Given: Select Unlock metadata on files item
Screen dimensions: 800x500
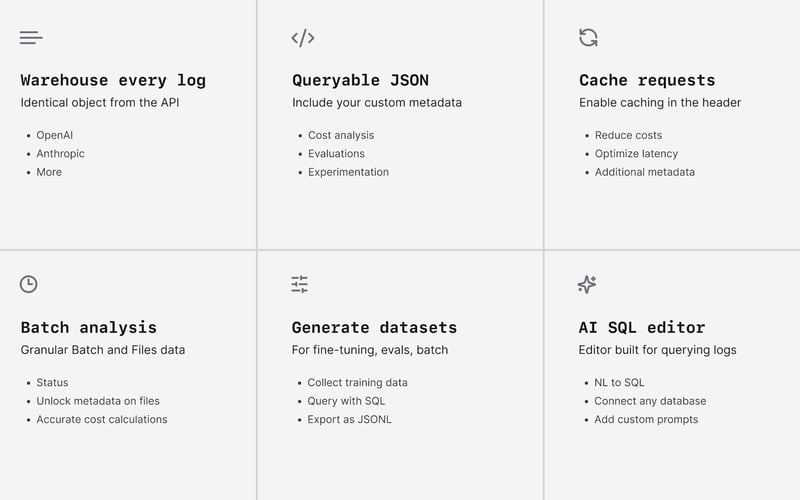Looking at the screenshot, I should coord(98,401).
